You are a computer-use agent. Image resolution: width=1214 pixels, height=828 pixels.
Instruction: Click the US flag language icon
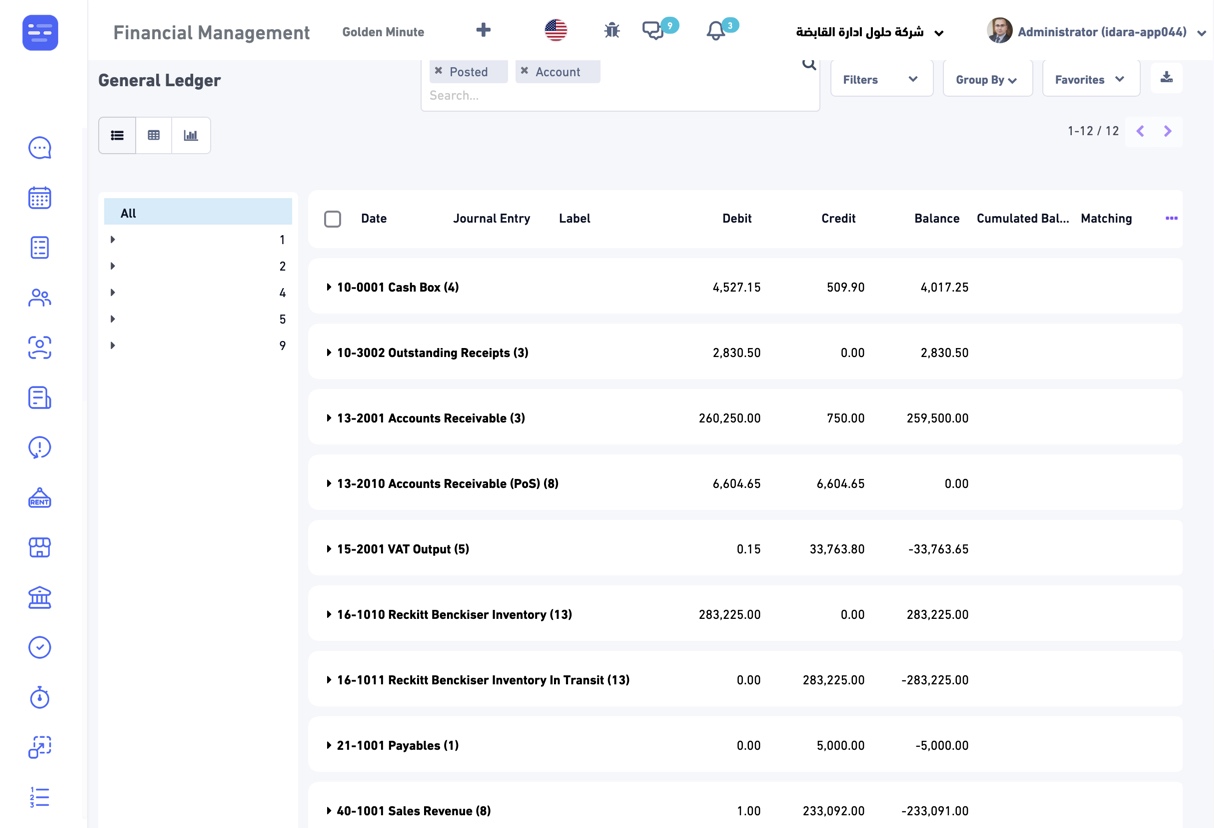pos(556,31)
